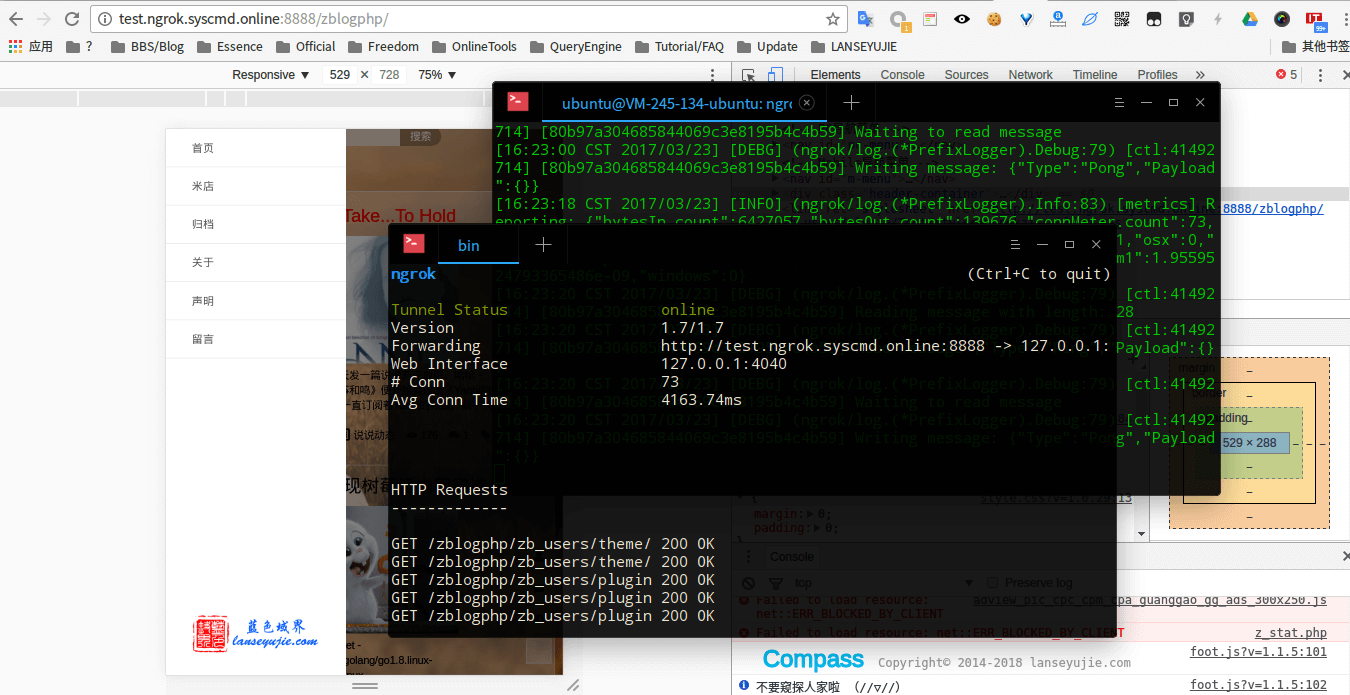Open the grey lightning bolt extension
Image resolution: width=1350 pixels, height=695 pixels.
(1218, 19)
